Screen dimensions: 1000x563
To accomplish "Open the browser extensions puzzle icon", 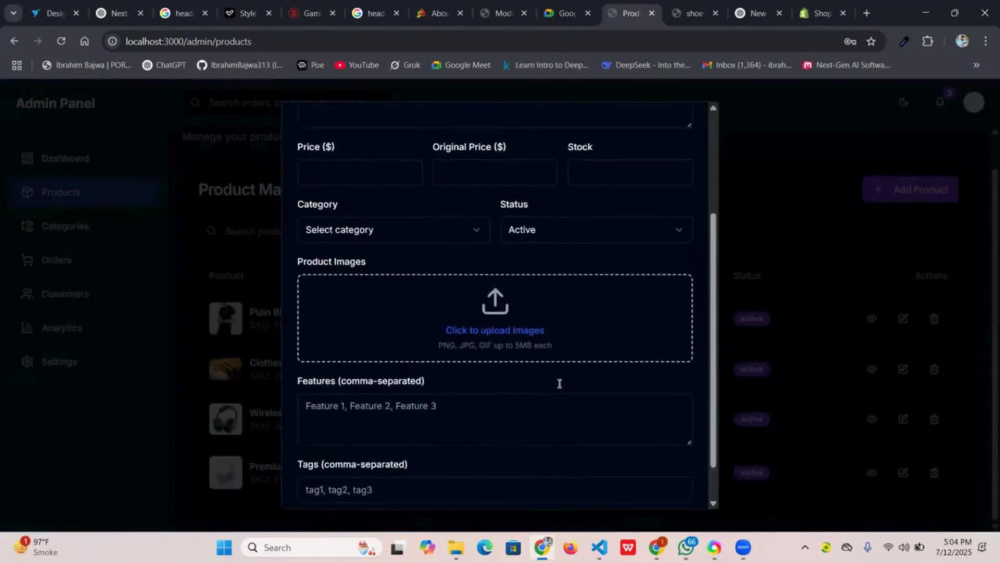I will click(927, 41).
